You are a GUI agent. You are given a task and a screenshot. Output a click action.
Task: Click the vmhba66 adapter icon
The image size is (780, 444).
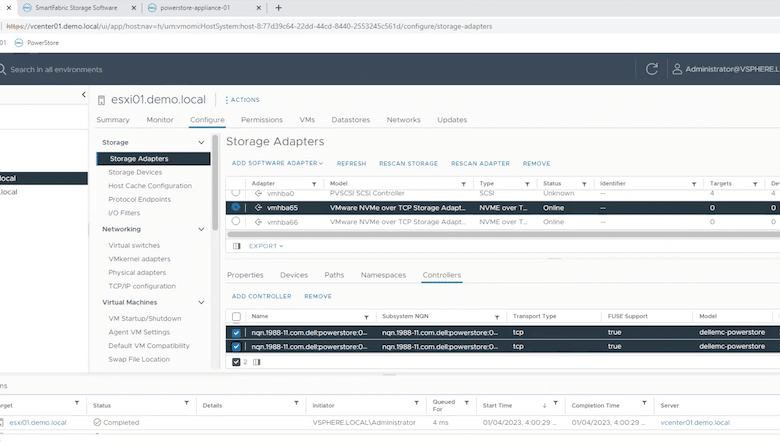(x=258, y=222)
